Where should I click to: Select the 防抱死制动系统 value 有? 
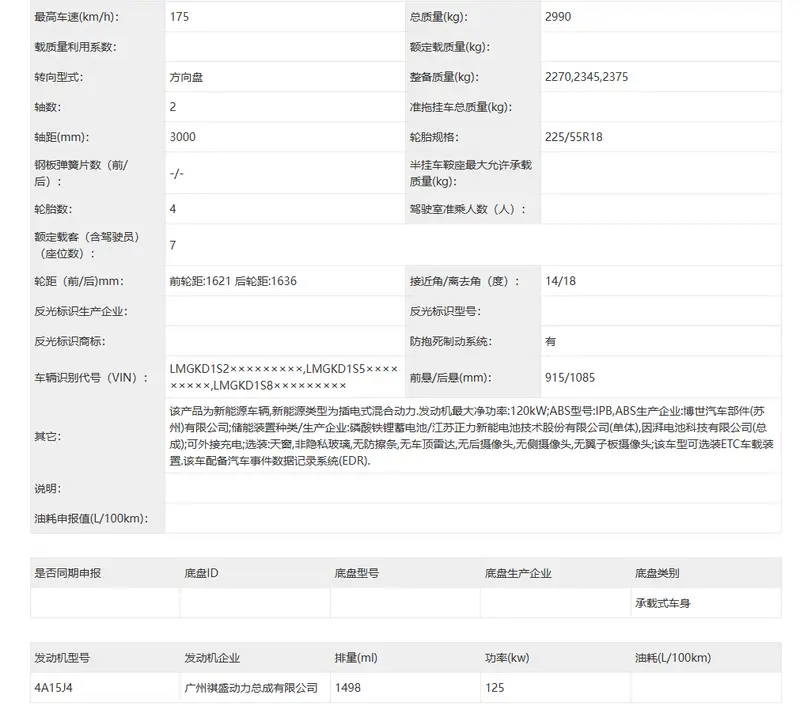(x=551, y=341)
